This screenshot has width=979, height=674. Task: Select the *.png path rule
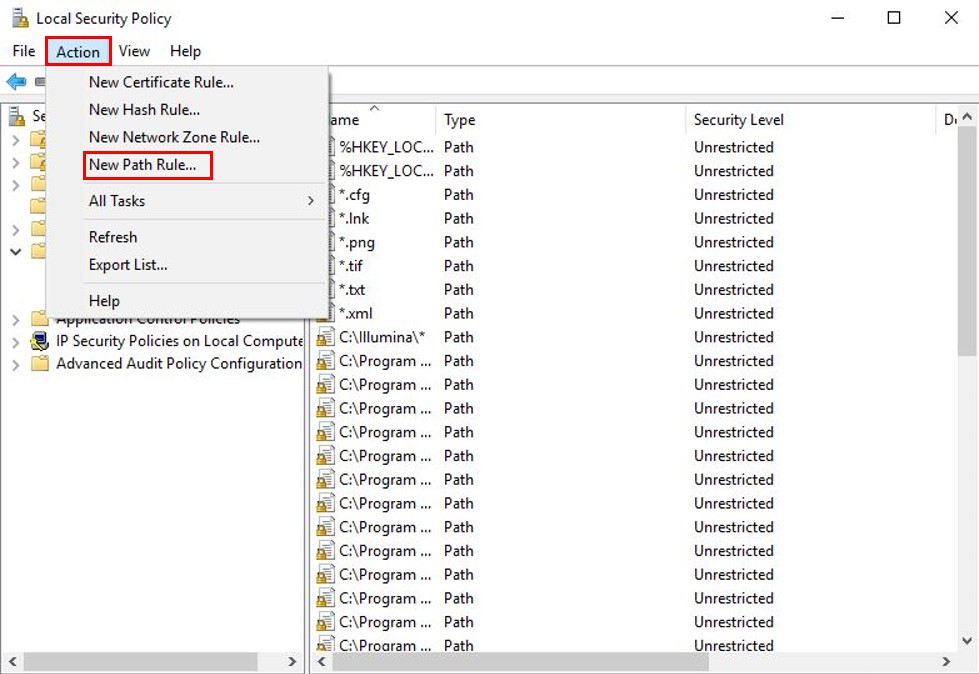[357, 242]
